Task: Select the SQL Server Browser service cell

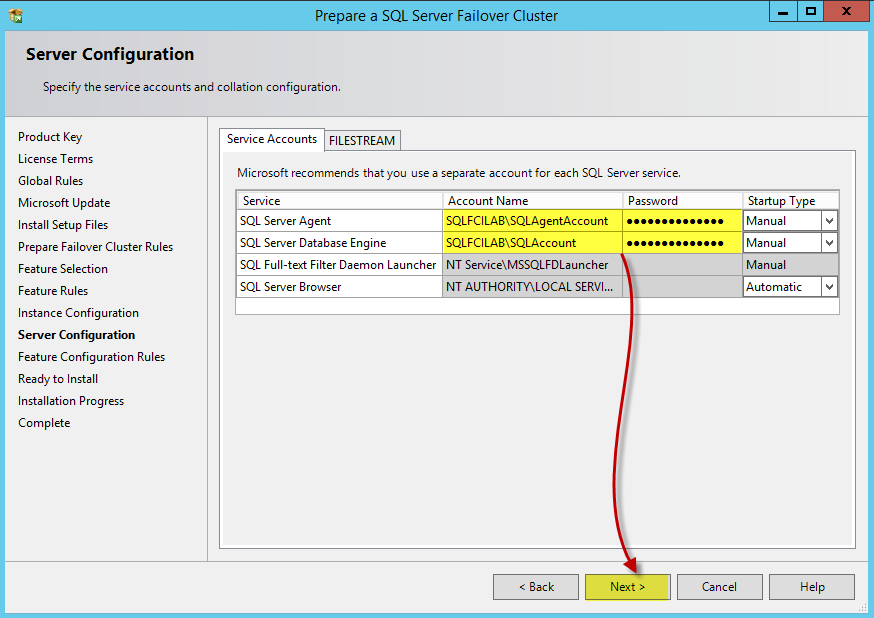Action: pos(339,287)
